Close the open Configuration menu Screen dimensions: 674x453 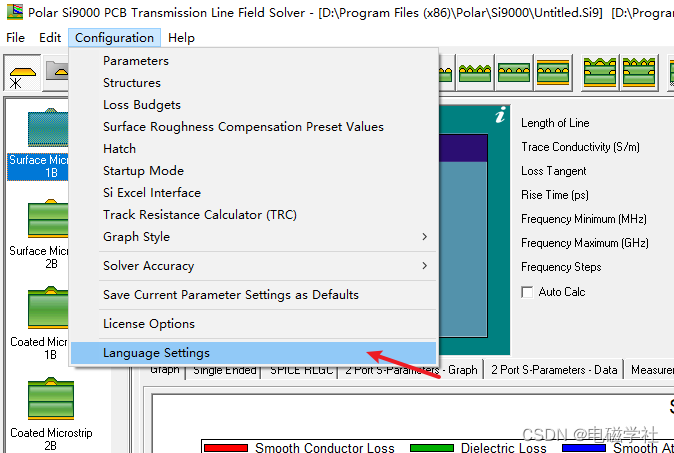pyautogui.click(x=114, y=38)
